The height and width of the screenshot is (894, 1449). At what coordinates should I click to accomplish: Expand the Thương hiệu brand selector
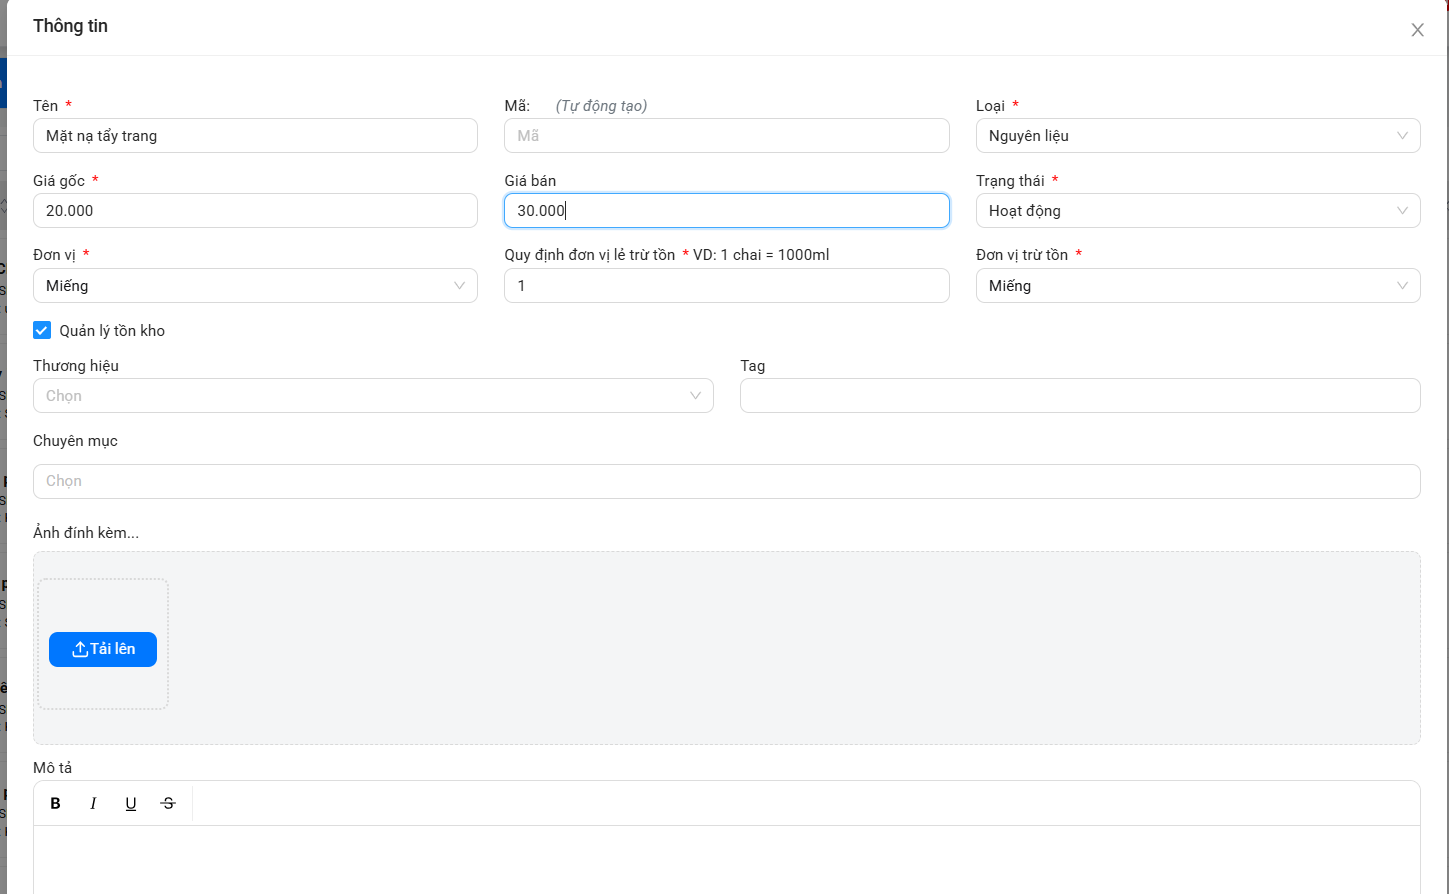click(373, 396)
